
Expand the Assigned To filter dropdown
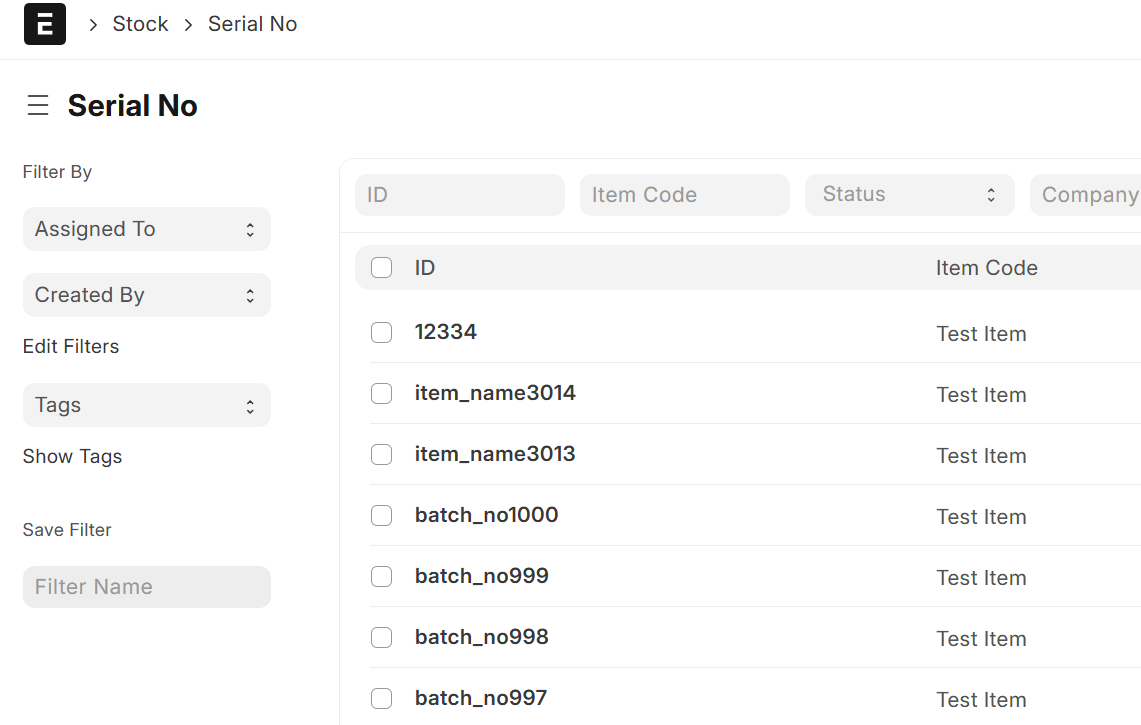coord(146,229)
